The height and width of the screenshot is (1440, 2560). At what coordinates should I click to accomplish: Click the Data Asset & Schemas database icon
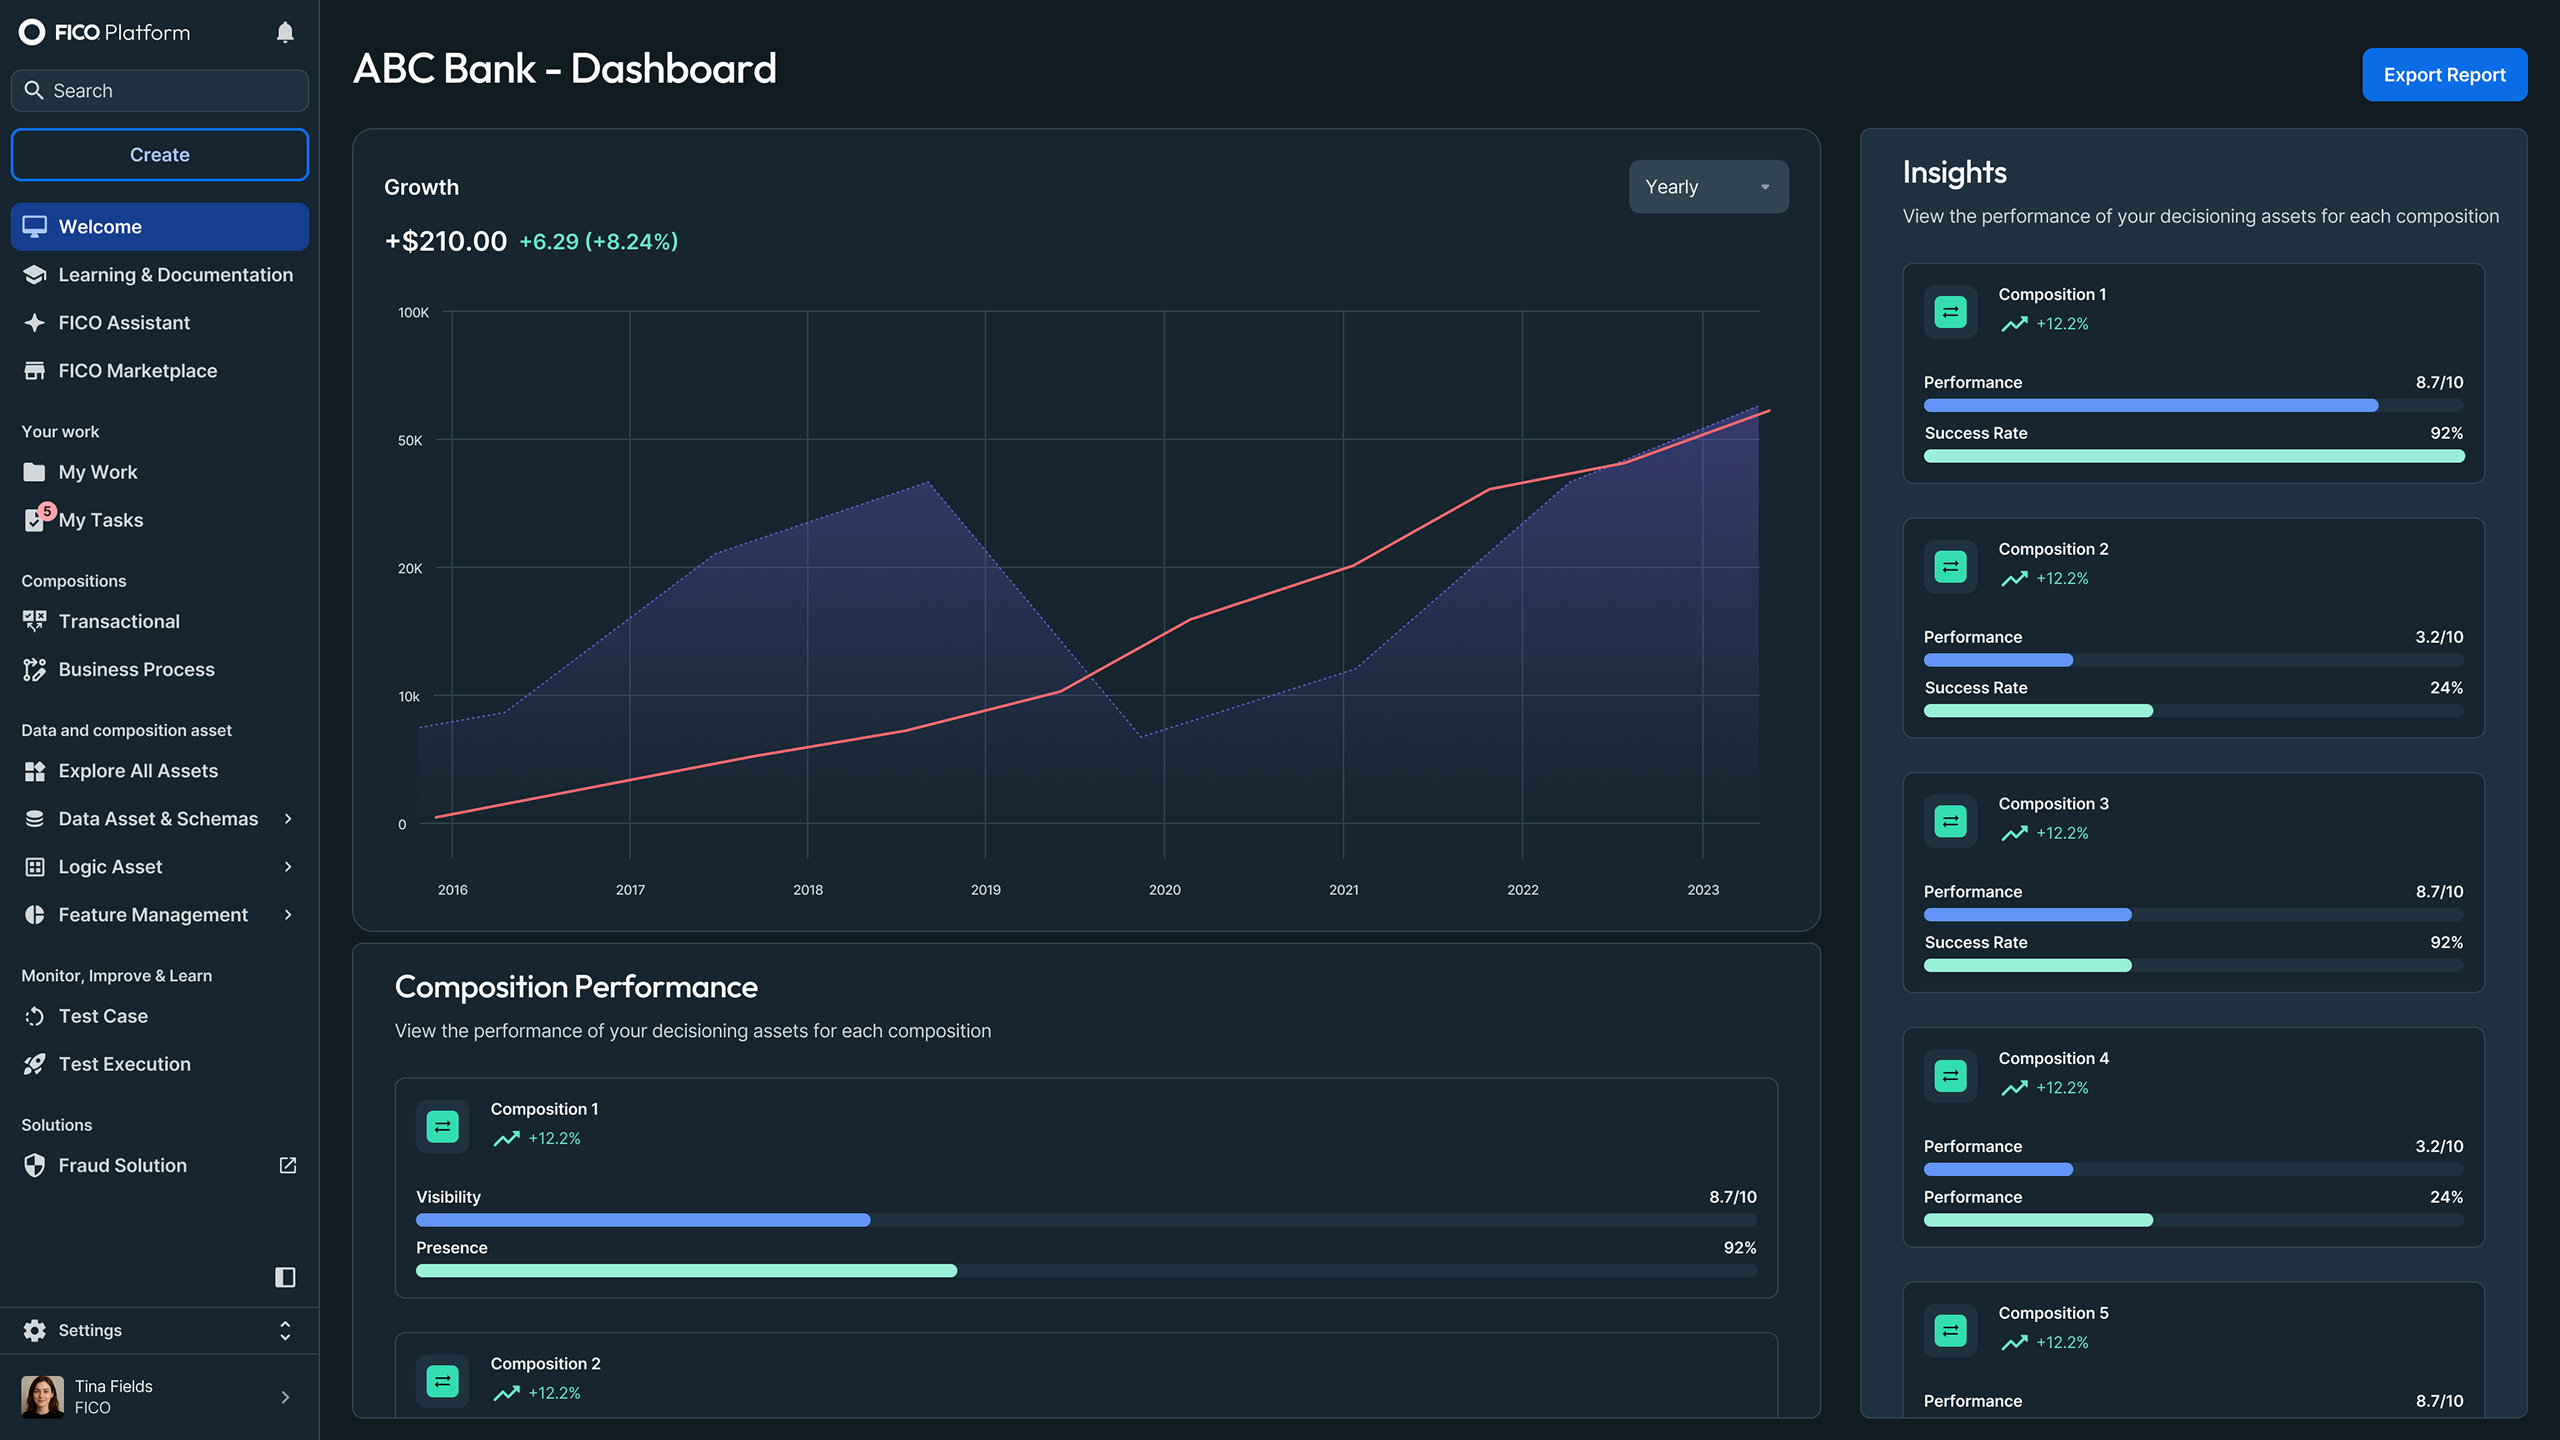coord(34,819)
